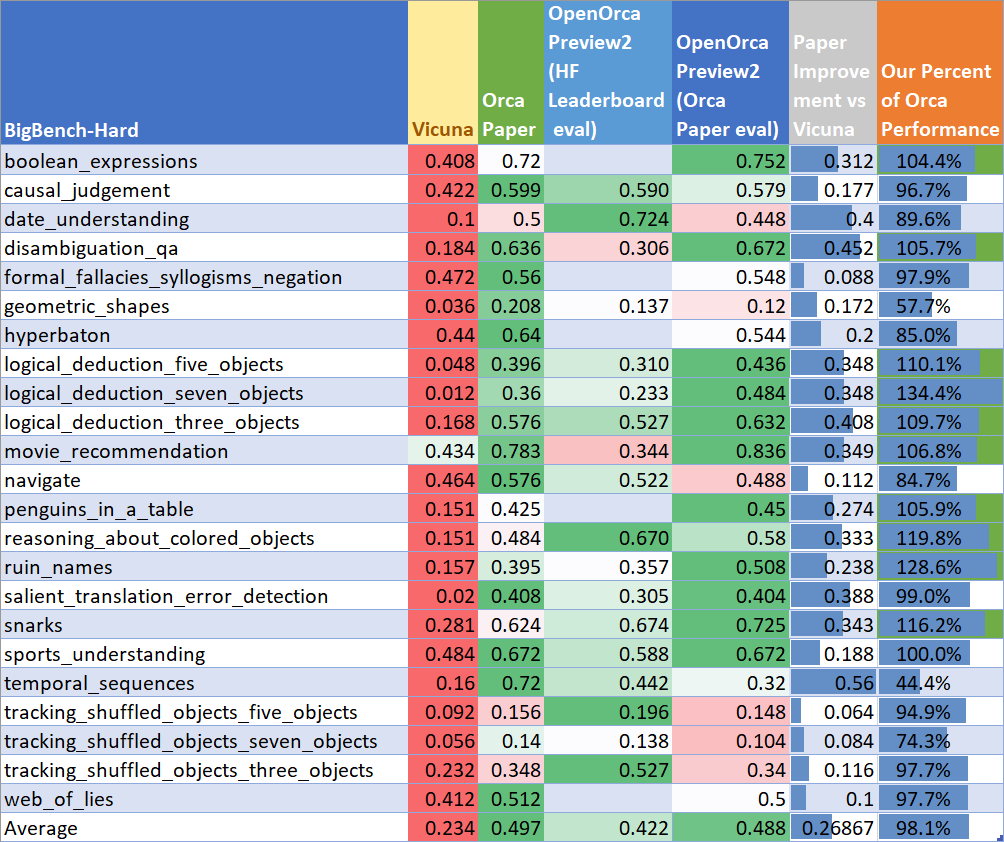The width and height of the screenshot is (1004, 842).
Task: Select the 134.4% logical_deduction_seven_objects cell
Action: (938, 392)
